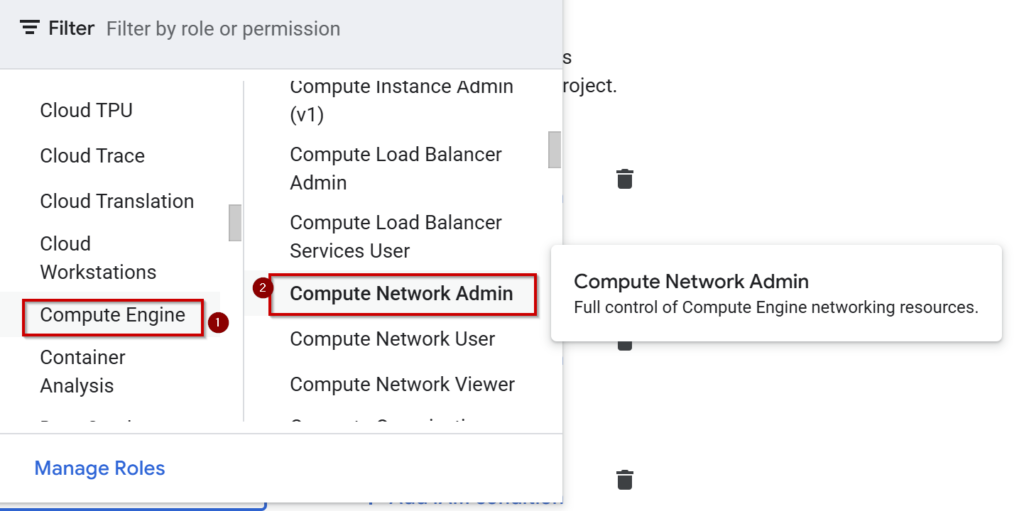Choose the Compute Network Admin role

click(x=401, y=294)
